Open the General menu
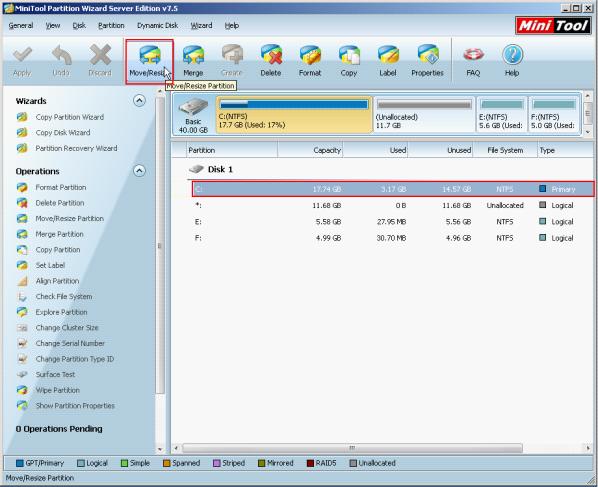 pos(21,26)
